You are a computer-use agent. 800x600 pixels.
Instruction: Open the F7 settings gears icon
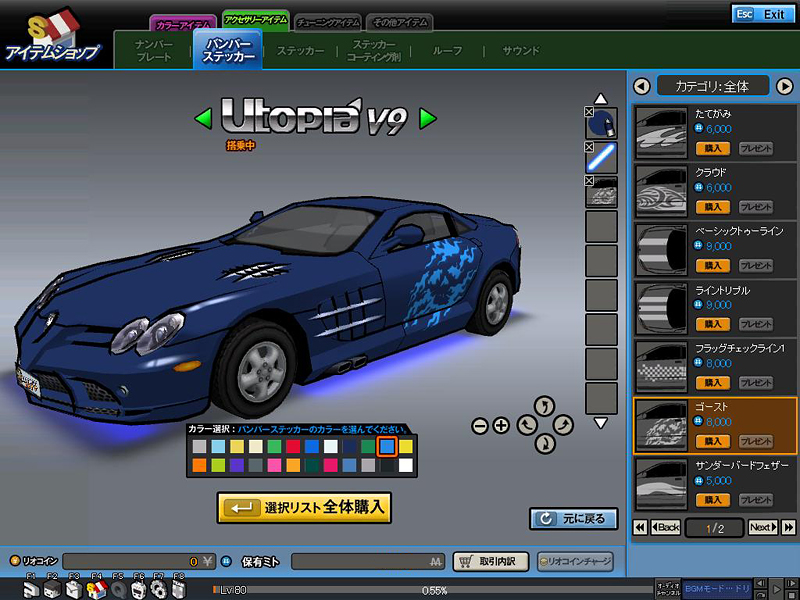(x=159, y=590)
